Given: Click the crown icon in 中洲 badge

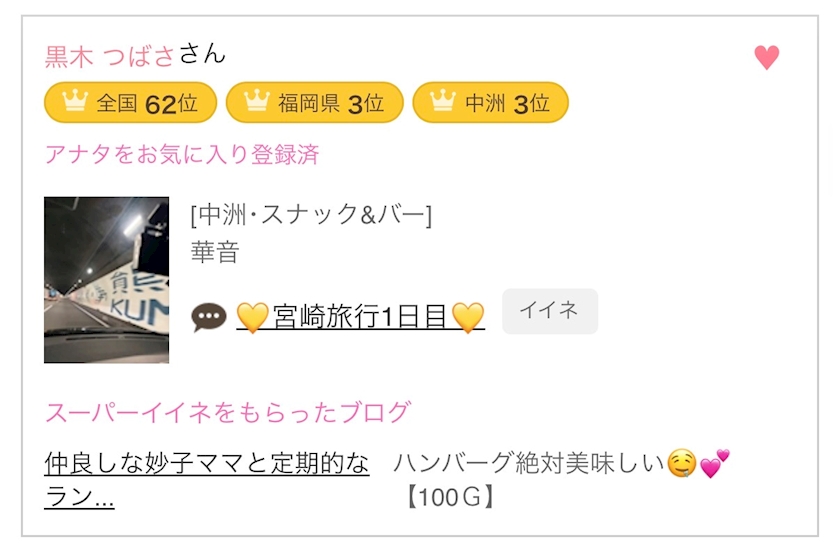Looking at the screenshot, I should coord(442,102).
